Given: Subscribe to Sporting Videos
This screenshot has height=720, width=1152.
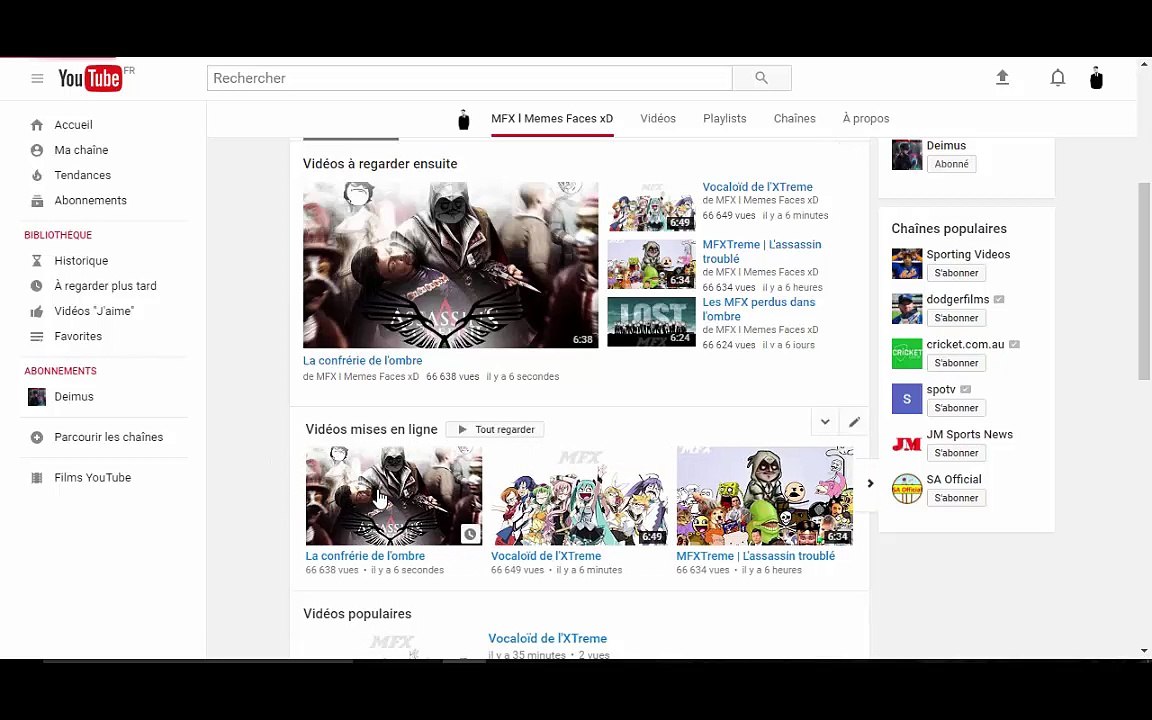Looking at the screenshot, I should point(956,273).
